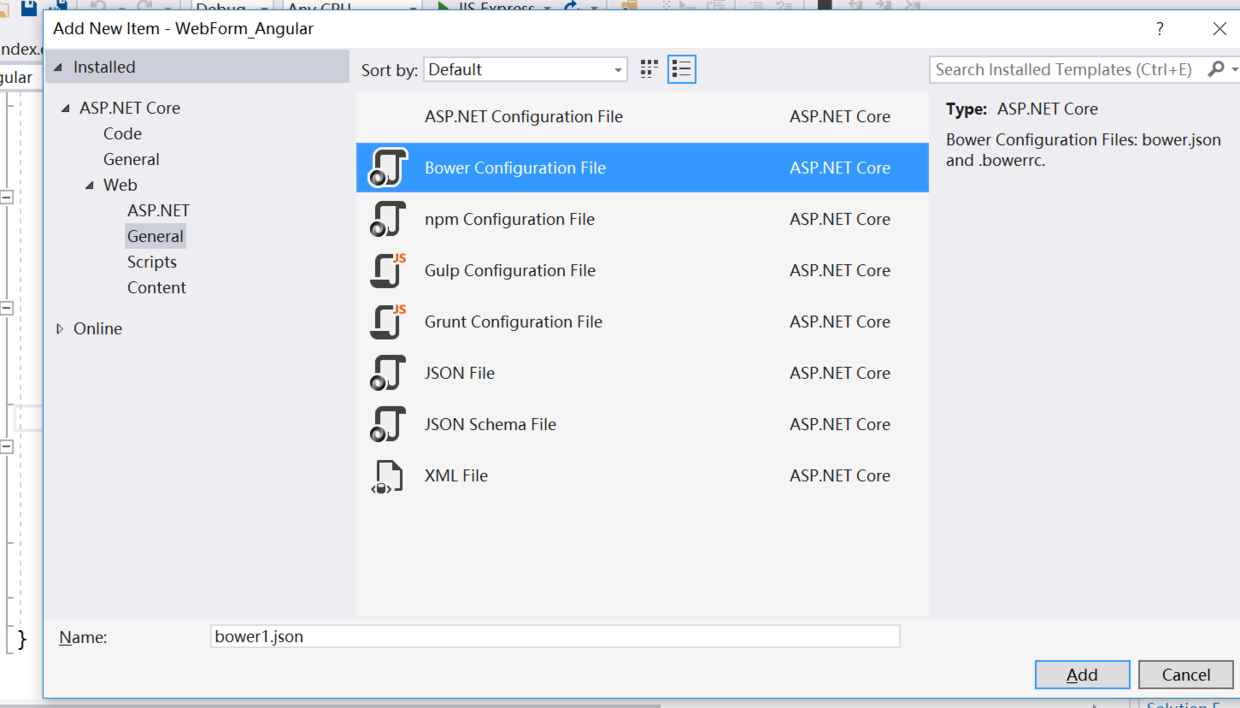Click the ASP.NET Core tree label
This screenshot has width=1240, height=708.
130,108
